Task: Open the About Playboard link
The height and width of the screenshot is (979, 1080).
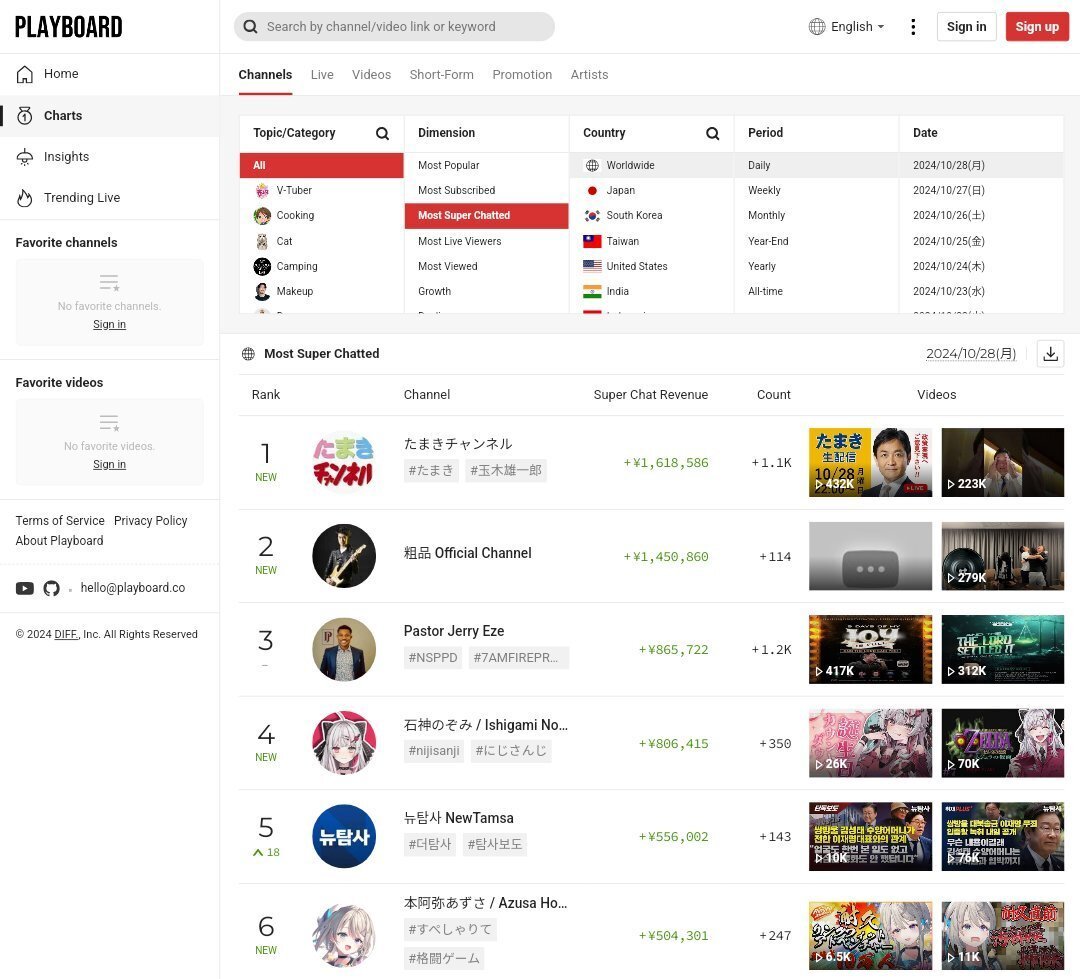Action: pyautogui.click(x=59, y=541)
